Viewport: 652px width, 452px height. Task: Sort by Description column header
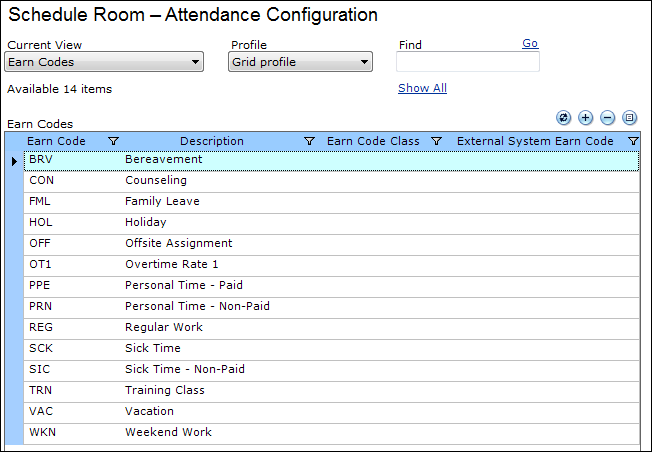click(x=212, y=141)
